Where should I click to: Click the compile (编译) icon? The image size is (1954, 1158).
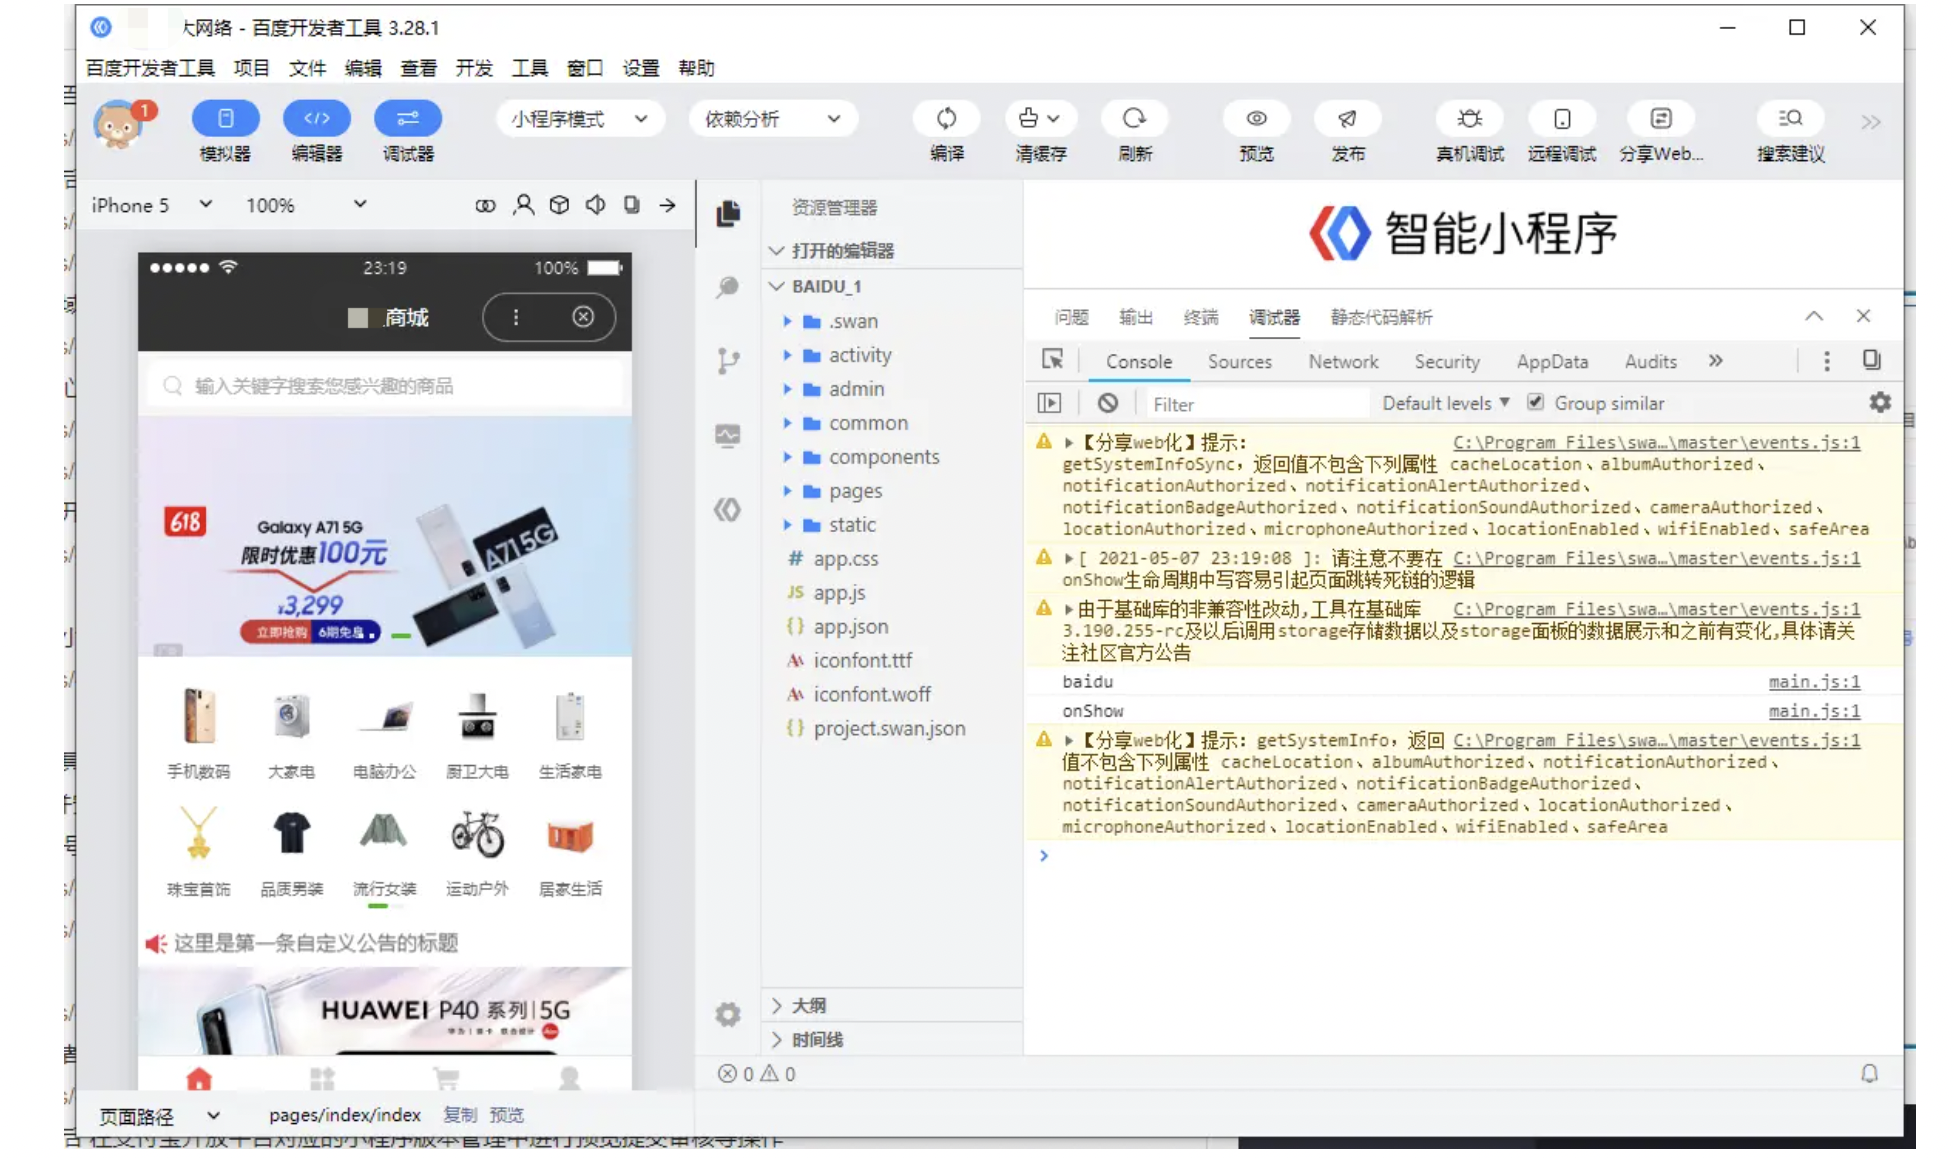pyautogui.click(x=946, y=119)
